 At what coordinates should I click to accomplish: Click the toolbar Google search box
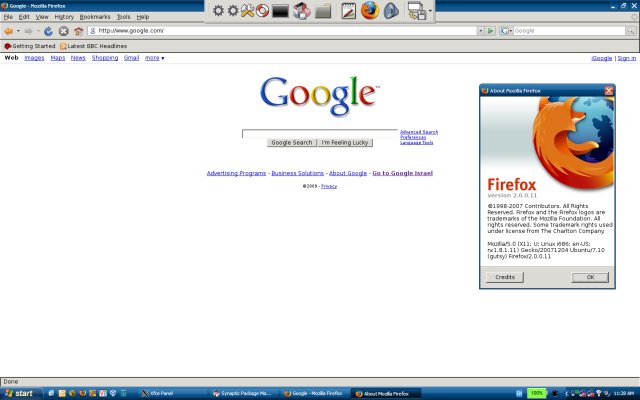pyautogui.click(x=569, y=31)
